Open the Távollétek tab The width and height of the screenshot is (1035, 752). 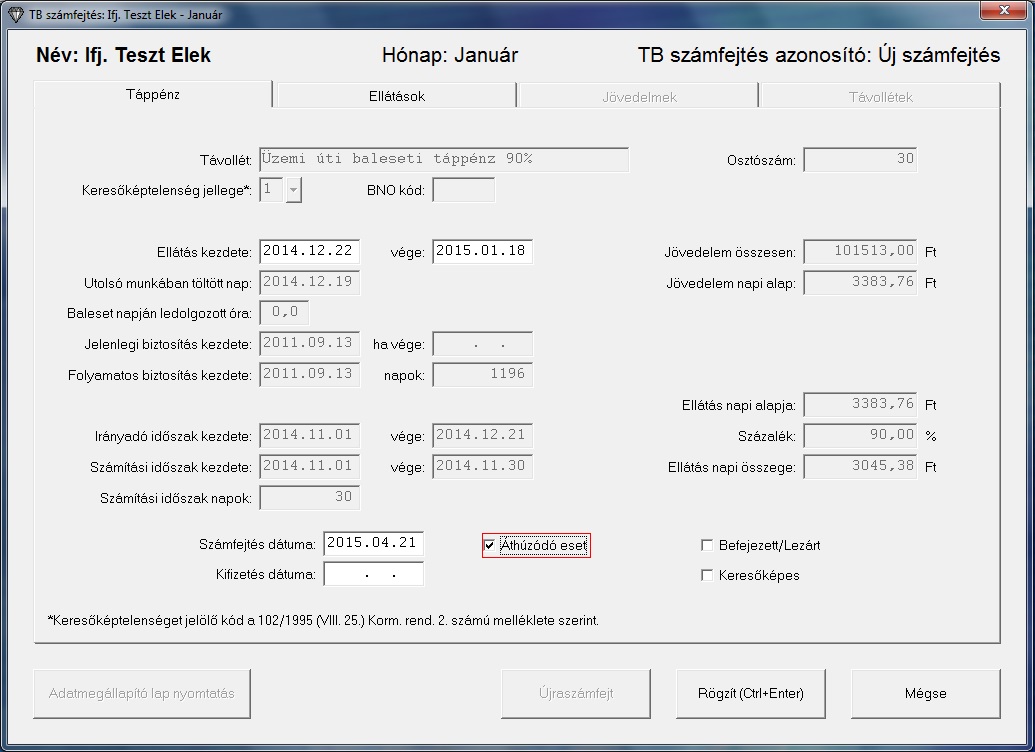click(880, 97)
